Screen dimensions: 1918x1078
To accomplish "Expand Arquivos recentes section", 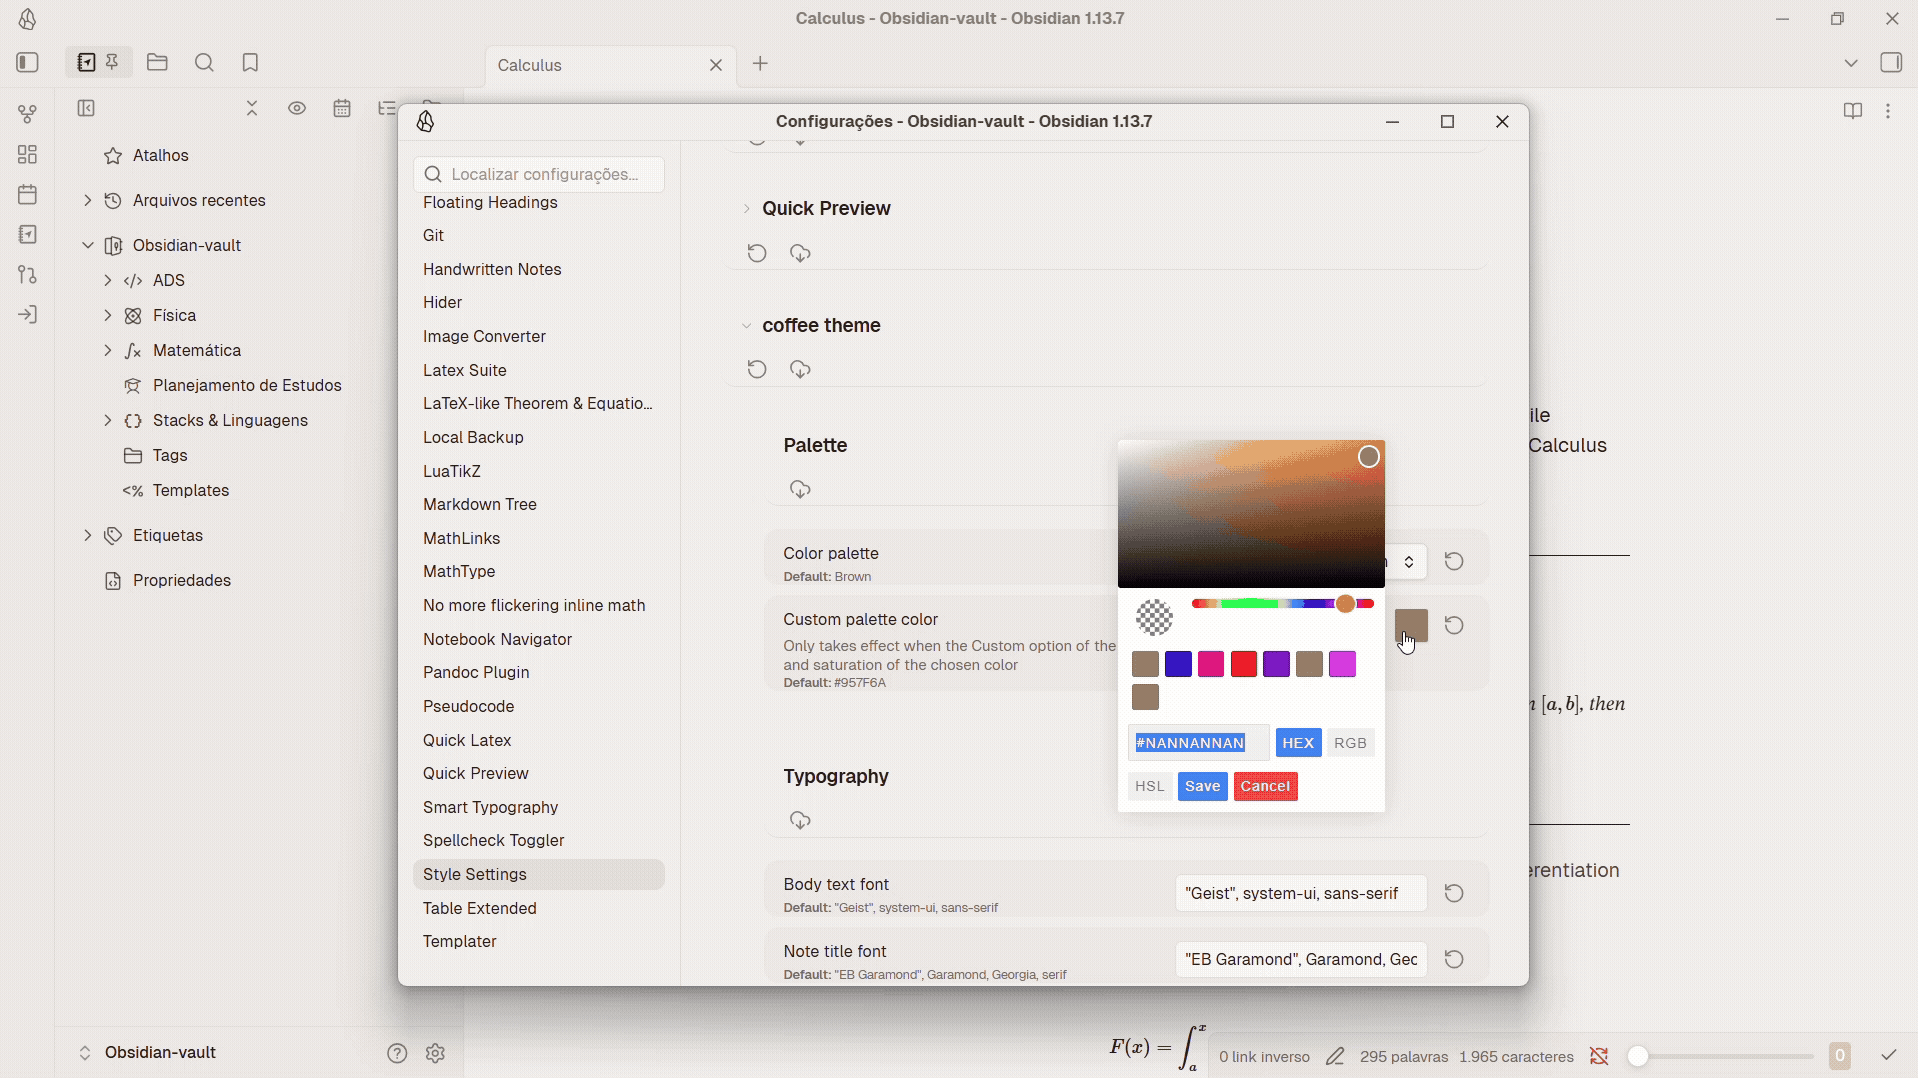I will tap(88, 200).
